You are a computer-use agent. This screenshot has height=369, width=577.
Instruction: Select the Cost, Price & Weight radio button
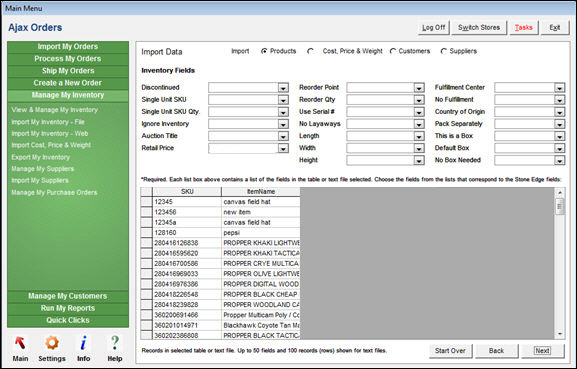310,51
